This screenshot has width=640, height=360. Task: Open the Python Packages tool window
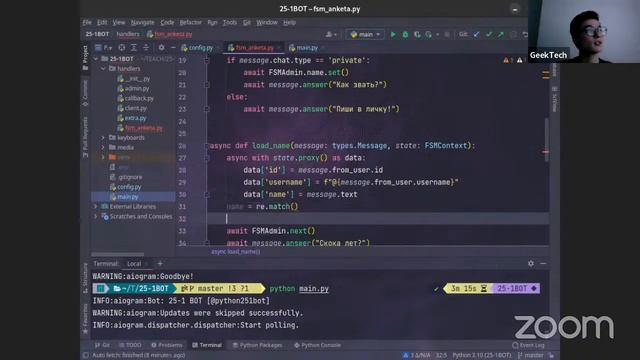point(257,345)
